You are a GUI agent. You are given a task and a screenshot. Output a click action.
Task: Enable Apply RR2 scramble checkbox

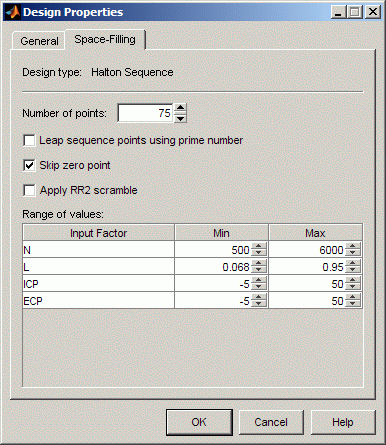click(x=29, y=190)
